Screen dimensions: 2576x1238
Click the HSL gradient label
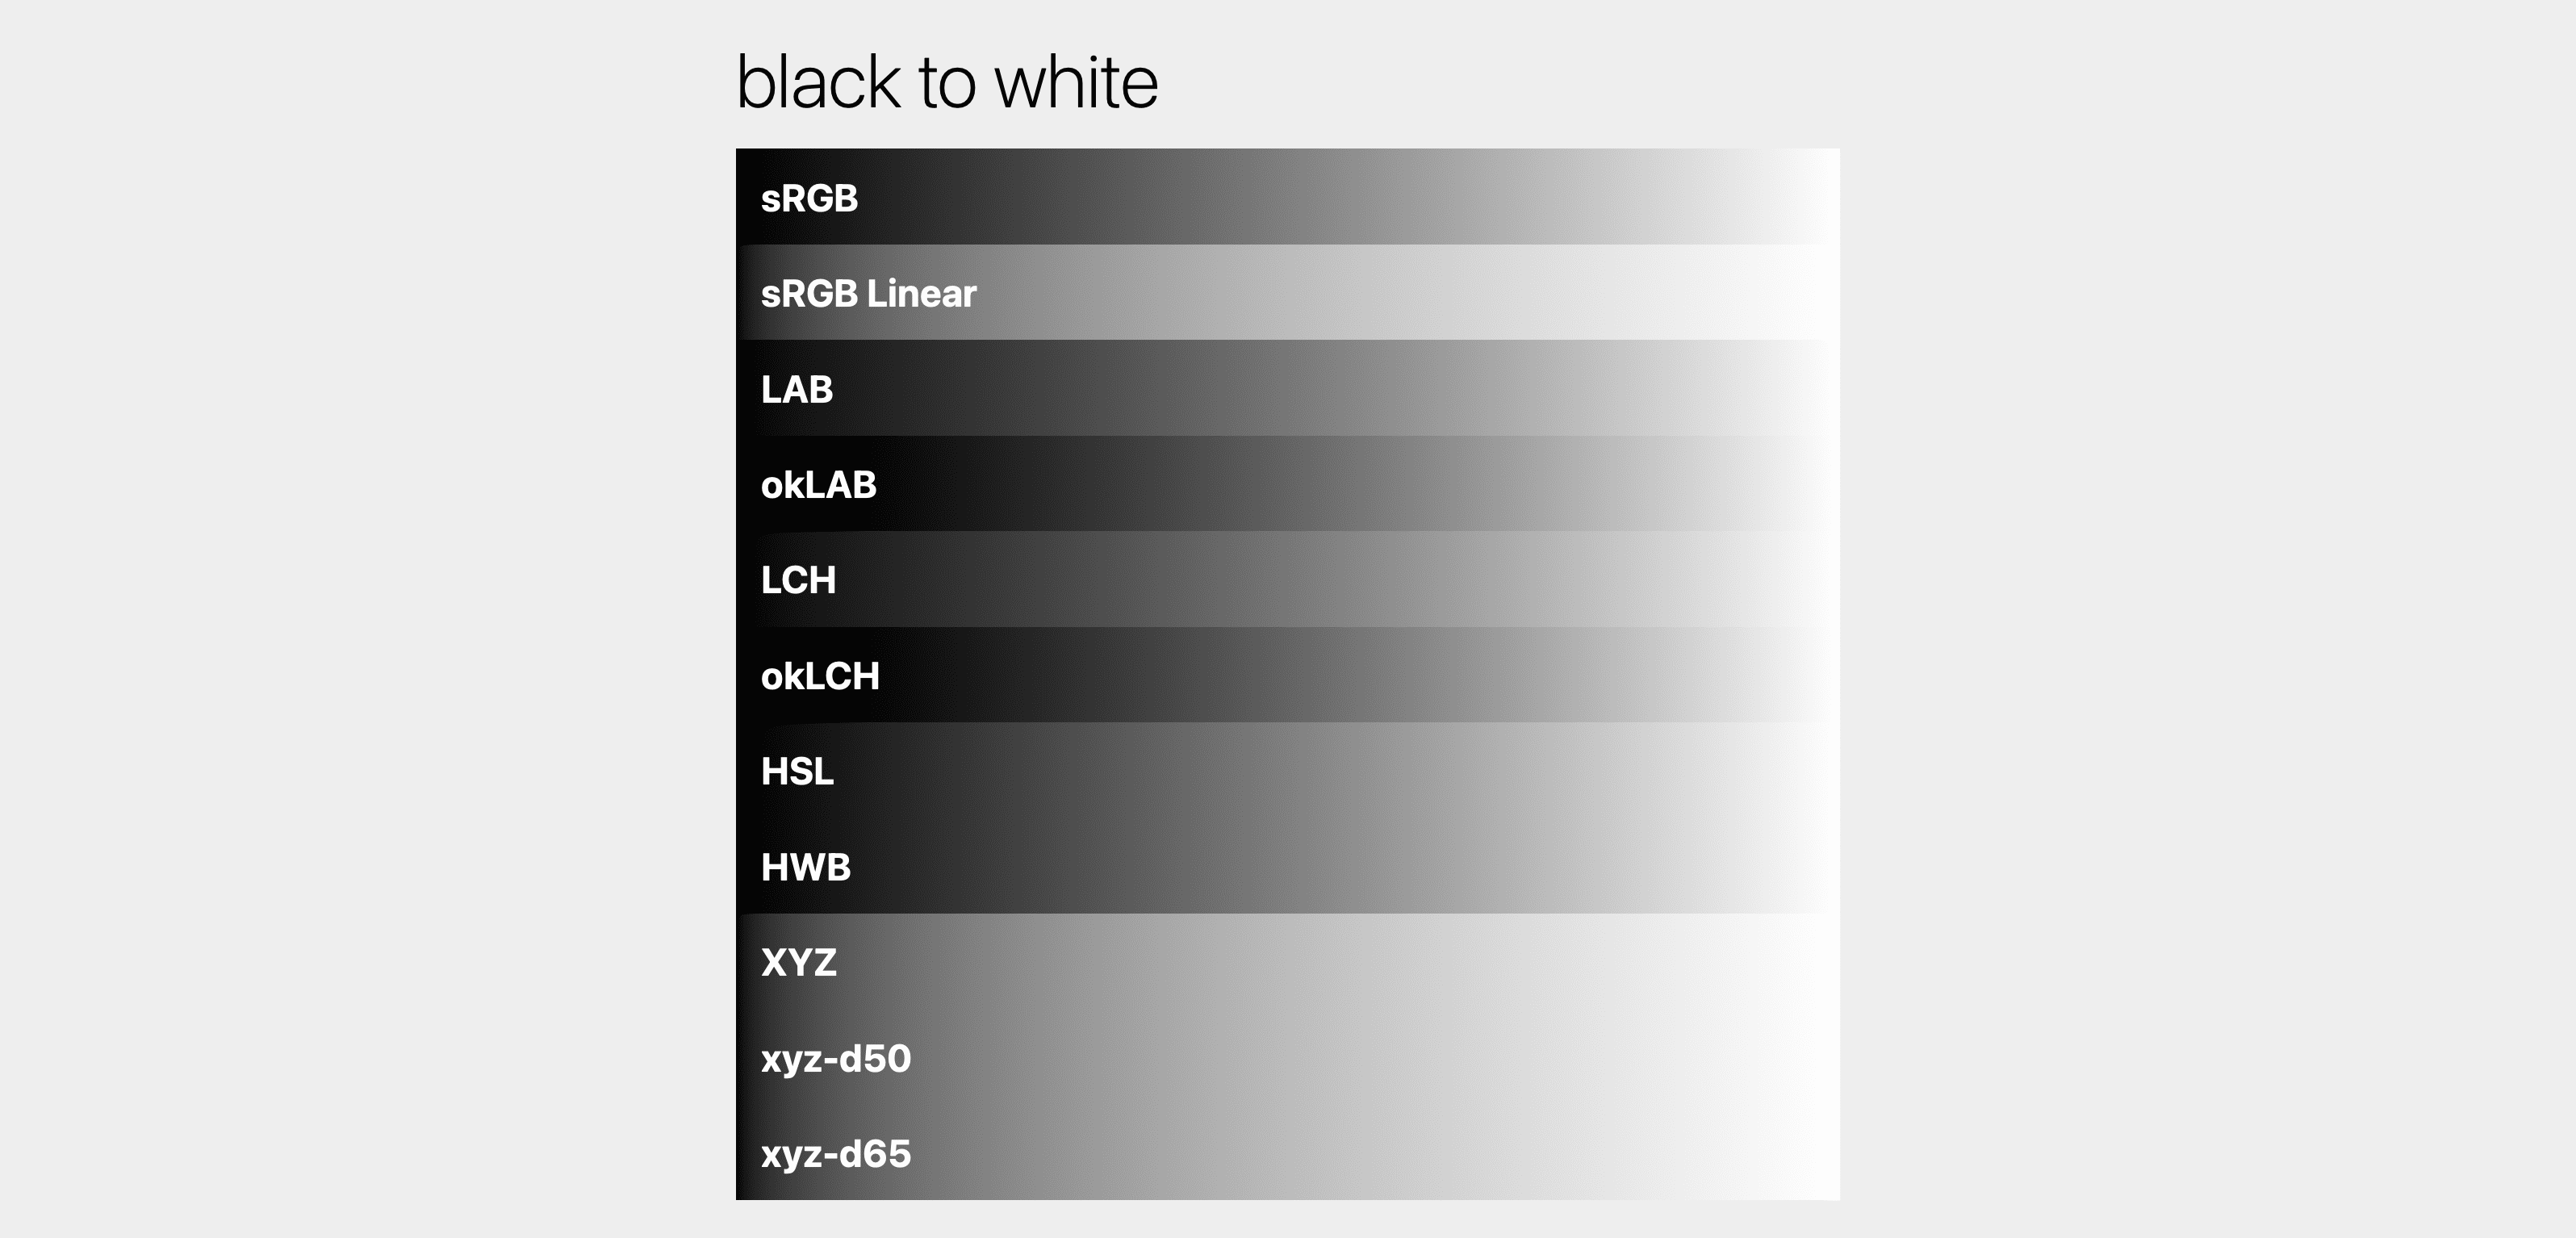pos(797,771)
